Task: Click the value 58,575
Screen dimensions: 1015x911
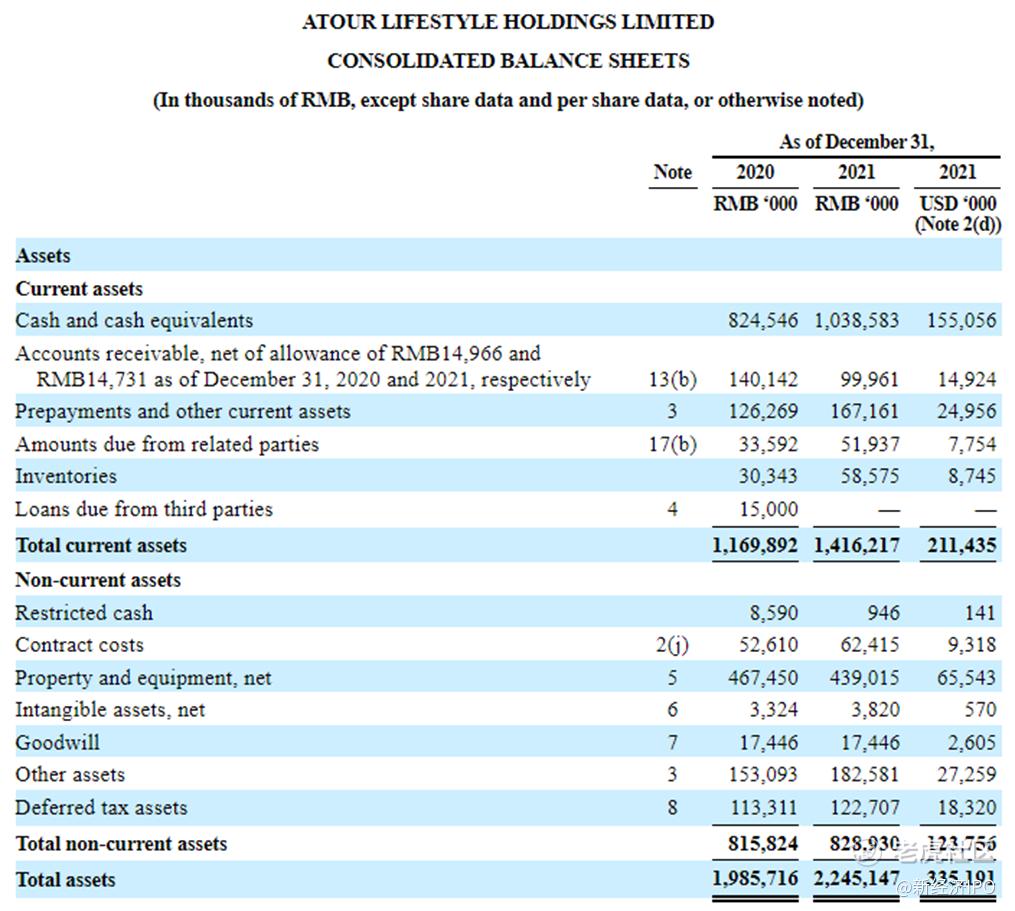Action: [x=869, y=477]
